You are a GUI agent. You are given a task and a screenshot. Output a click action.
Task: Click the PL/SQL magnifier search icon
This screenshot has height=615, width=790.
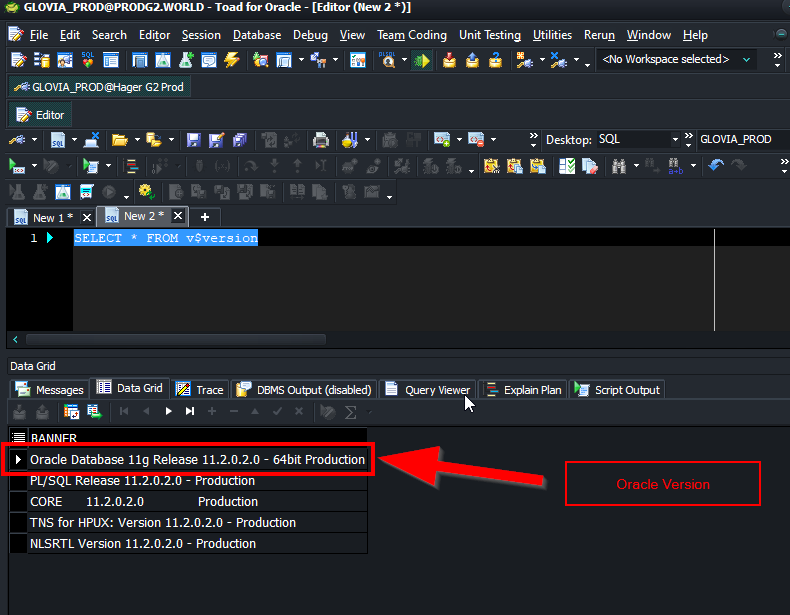pyautogui.click(x=387, y=60)
